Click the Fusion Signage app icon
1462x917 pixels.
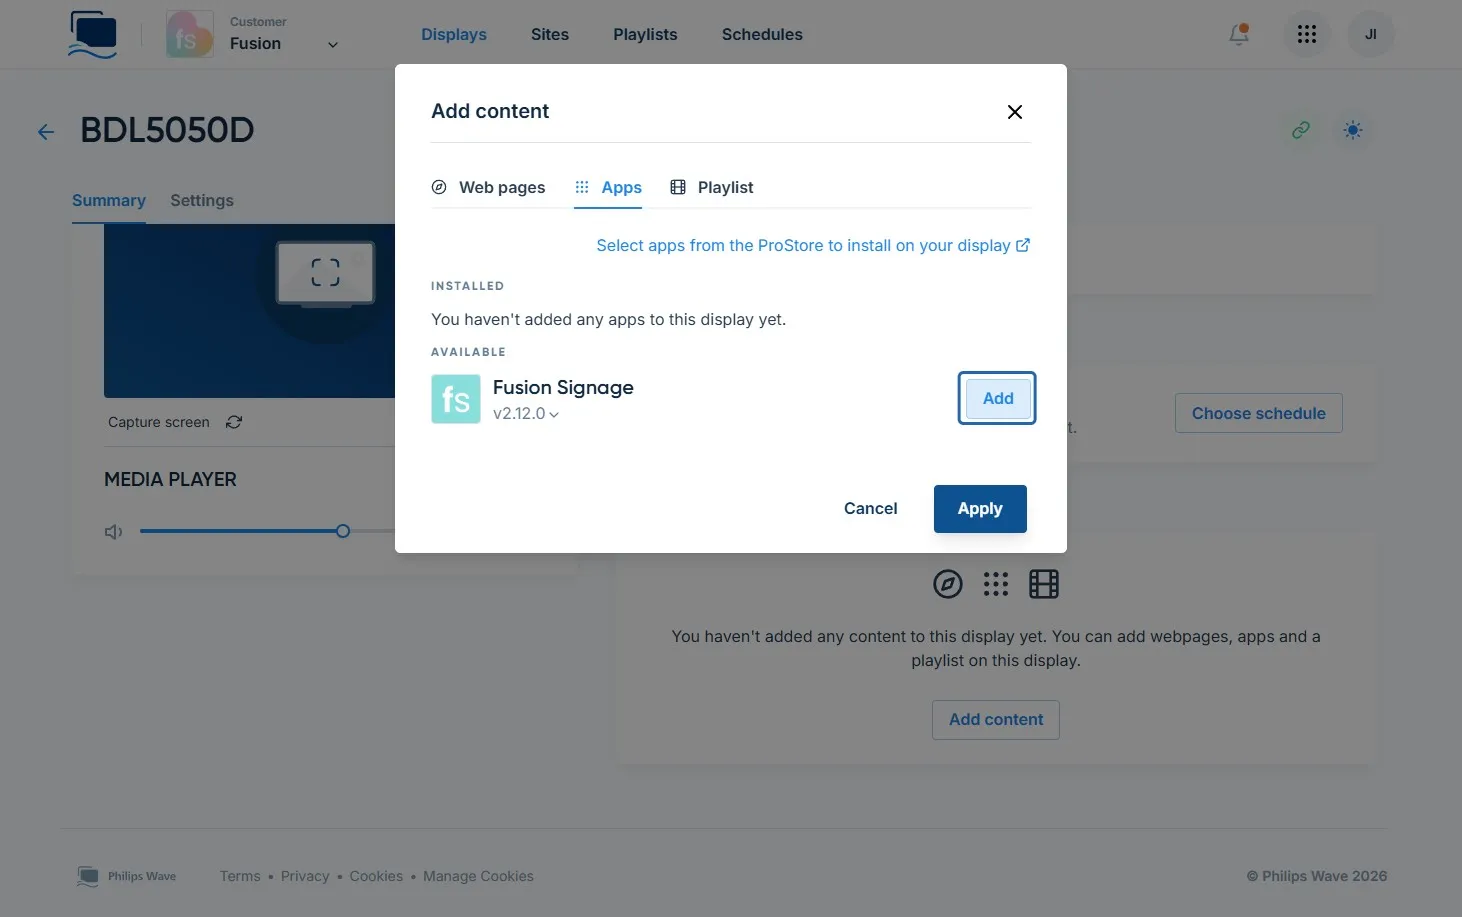click(x=456, y=399)
